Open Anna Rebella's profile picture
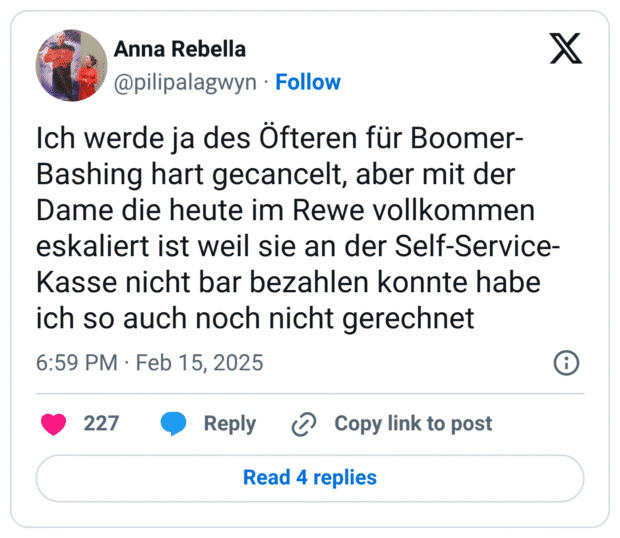The height and width of the screenshot is (538, 620). pos(71,65)
